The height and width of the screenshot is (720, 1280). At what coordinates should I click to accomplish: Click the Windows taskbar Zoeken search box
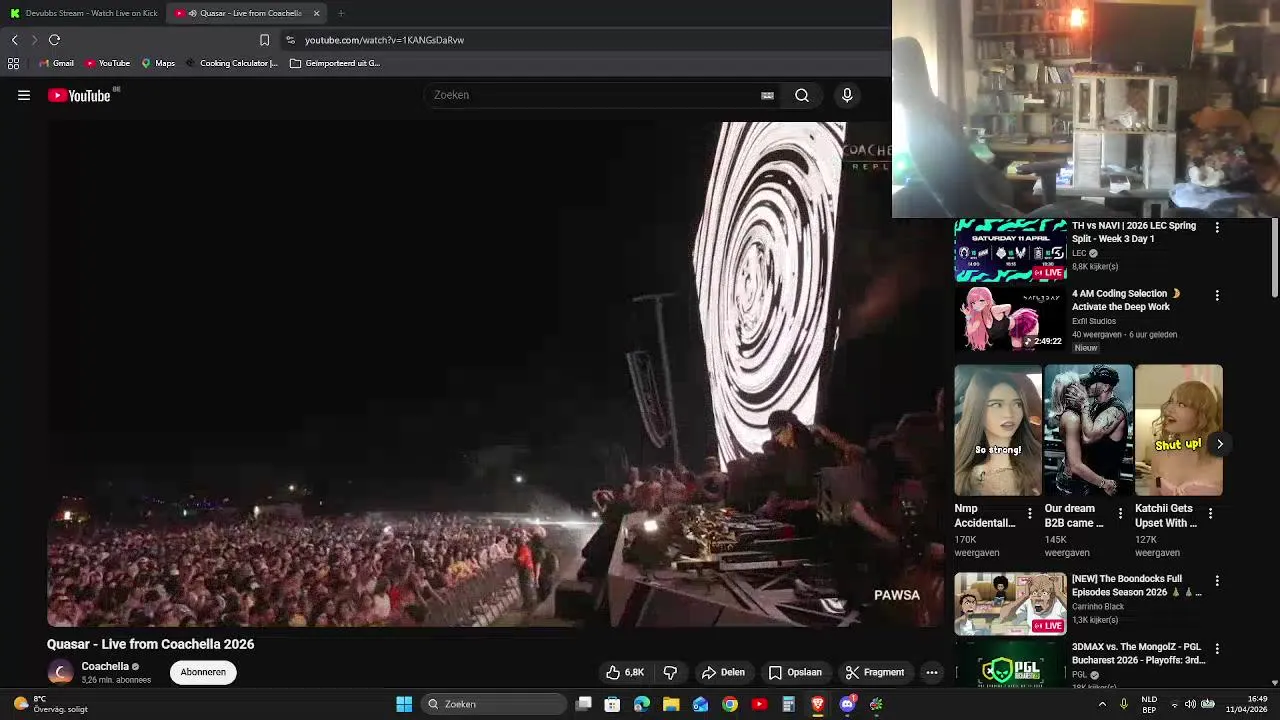(494, 704)
